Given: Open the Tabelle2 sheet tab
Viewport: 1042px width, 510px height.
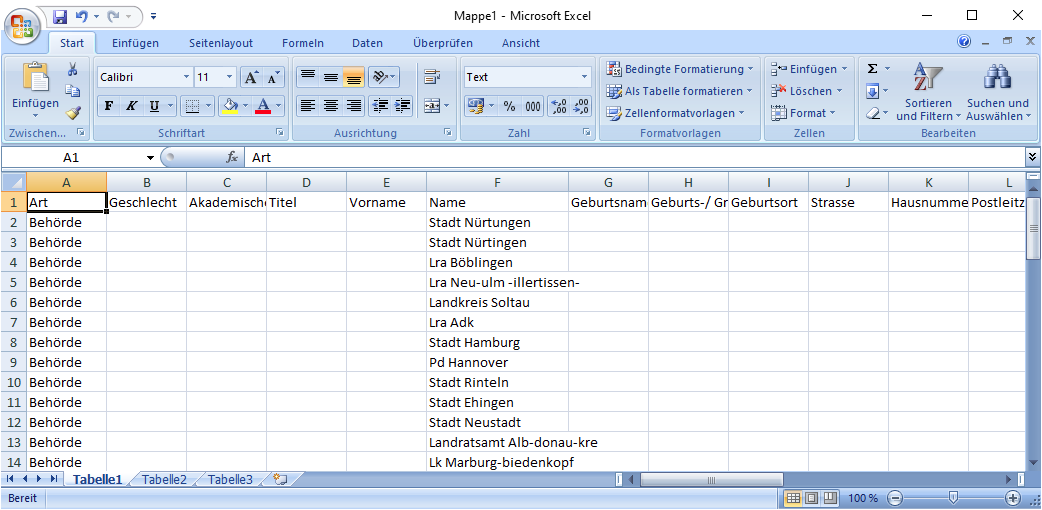Looking at the screenshot, I should pyautogui.click(x=164, y=480).
